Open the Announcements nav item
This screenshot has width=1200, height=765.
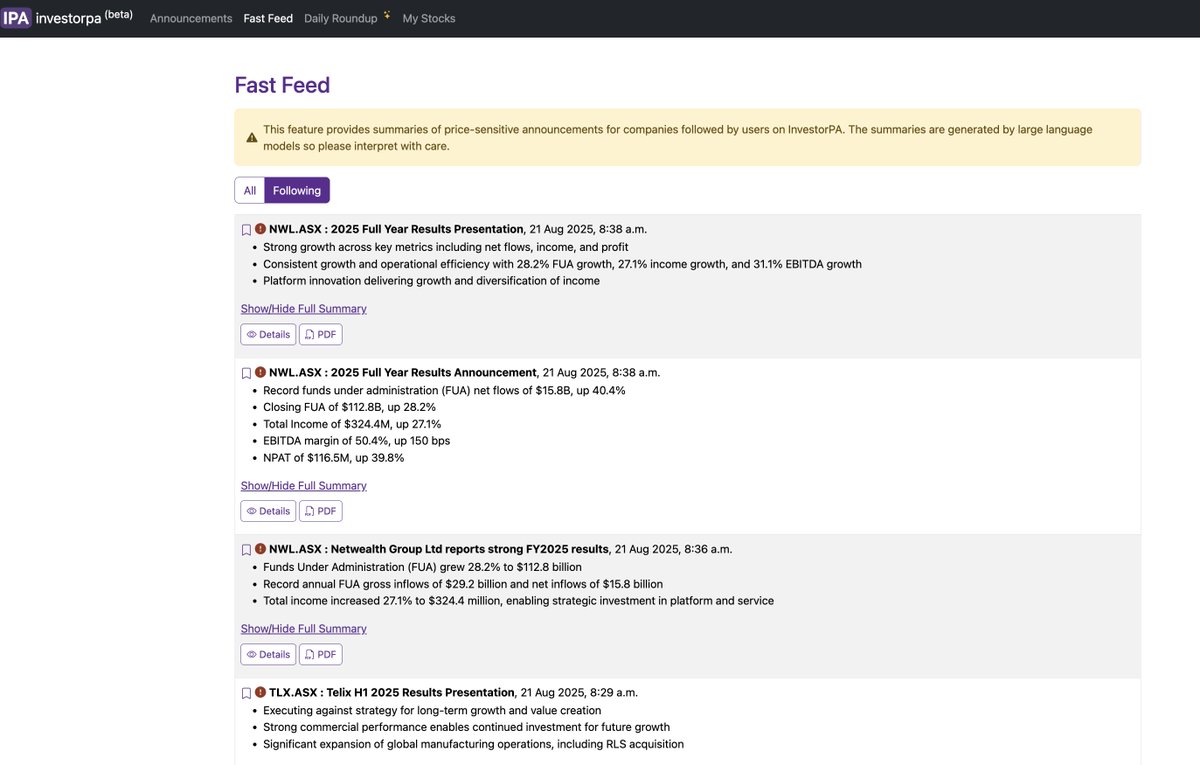point(191,18)
